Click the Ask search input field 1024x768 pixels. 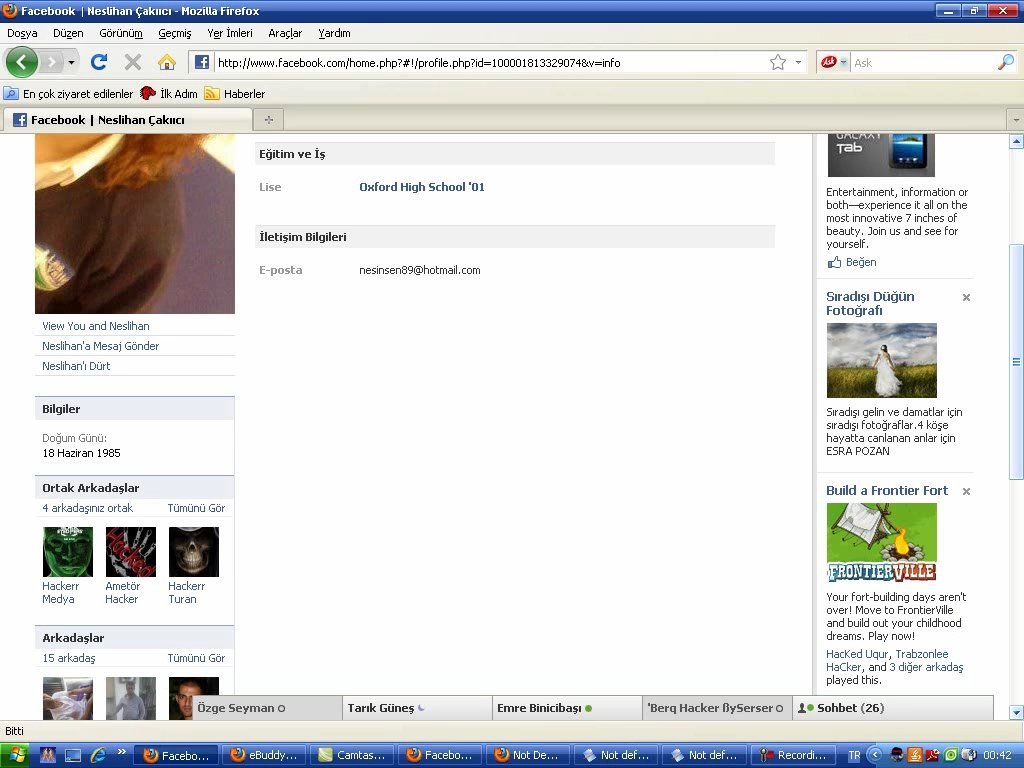tap(923, 63)
